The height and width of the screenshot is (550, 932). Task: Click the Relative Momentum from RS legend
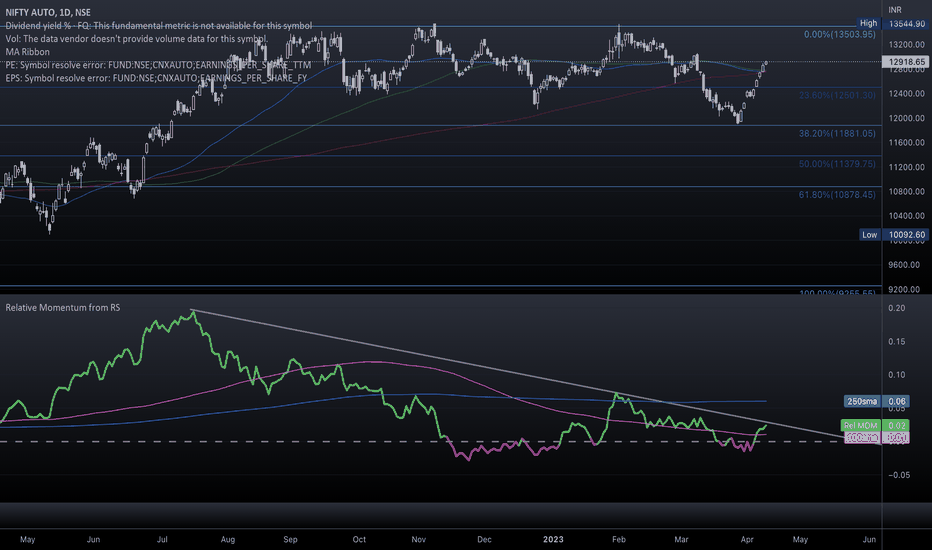62,307
